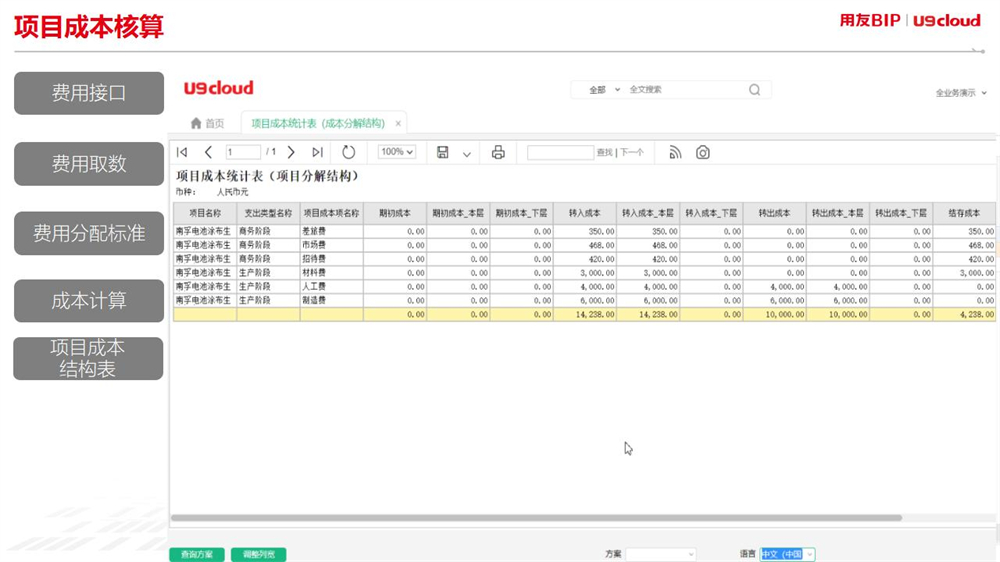Viewport: 1000px width, 562px height.
Task: Click the find text input field
Action: 560,152
